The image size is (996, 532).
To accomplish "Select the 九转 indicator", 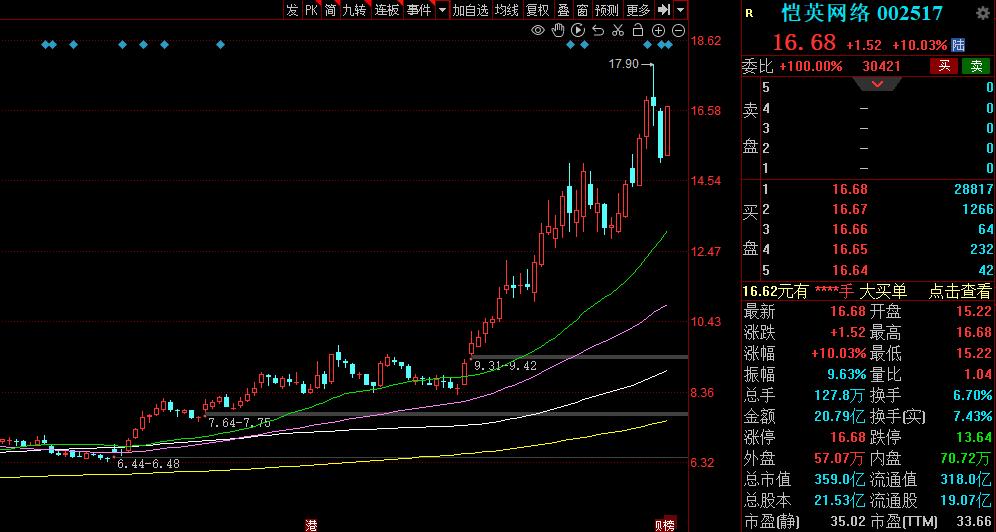I will click(x=354, y=10).
